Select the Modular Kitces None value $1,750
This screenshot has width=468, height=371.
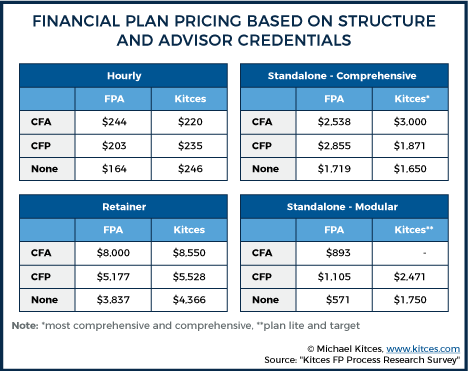410,300
